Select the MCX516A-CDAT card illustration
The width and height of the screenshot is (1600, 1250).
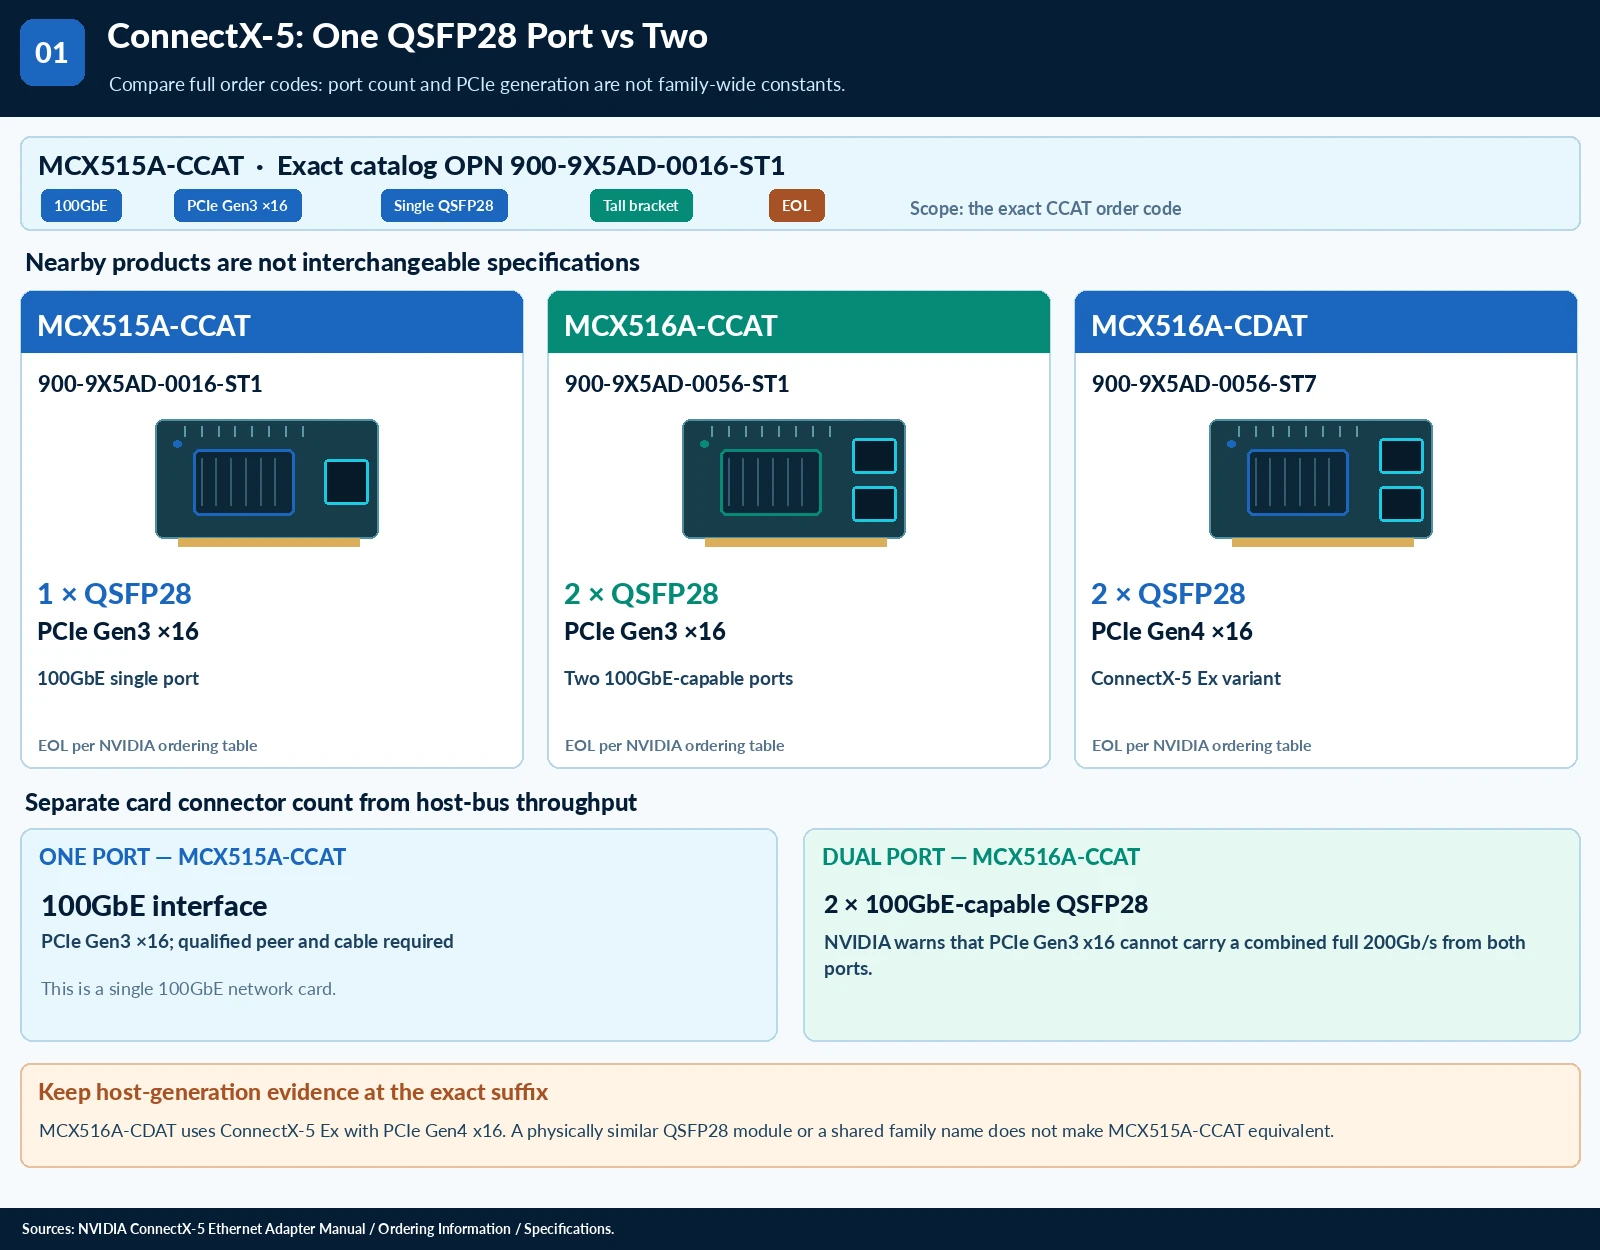(1321, 483)
